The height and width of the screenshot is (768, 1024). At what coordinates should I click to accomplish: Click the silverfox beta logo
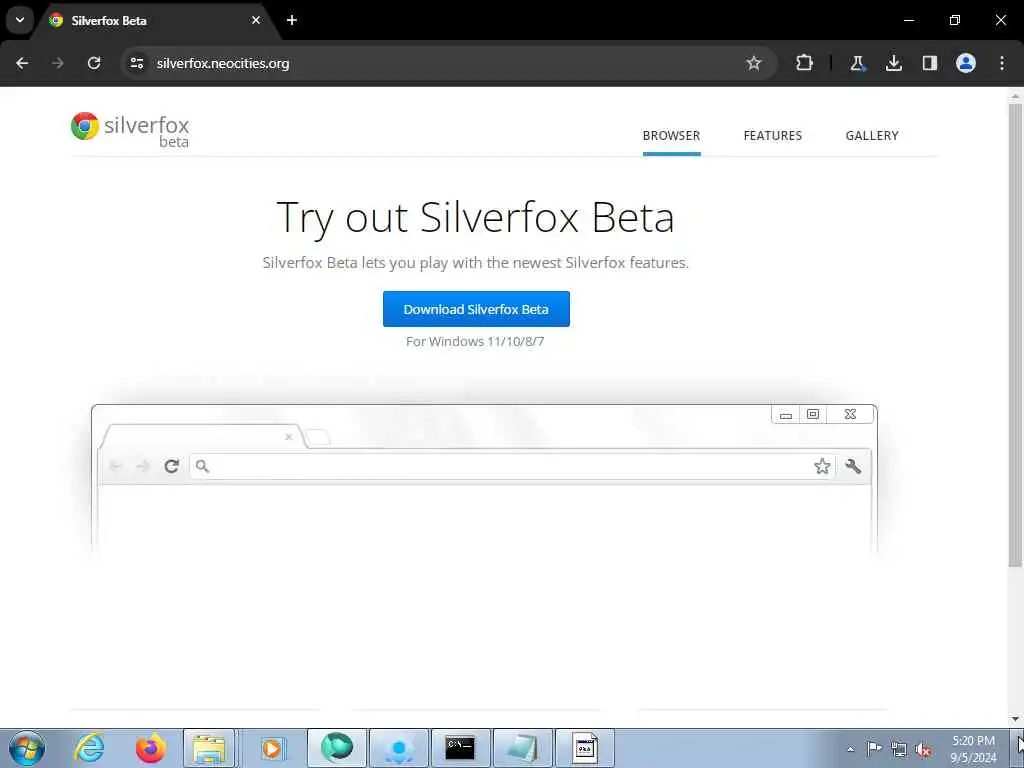pos(130,129)
